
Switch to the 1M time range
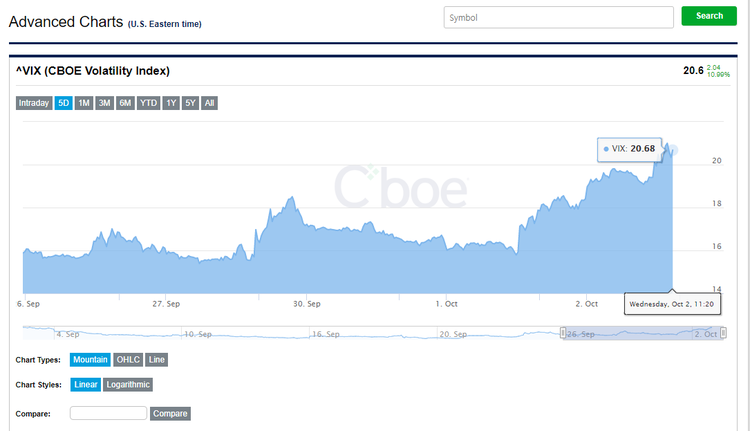84,103
